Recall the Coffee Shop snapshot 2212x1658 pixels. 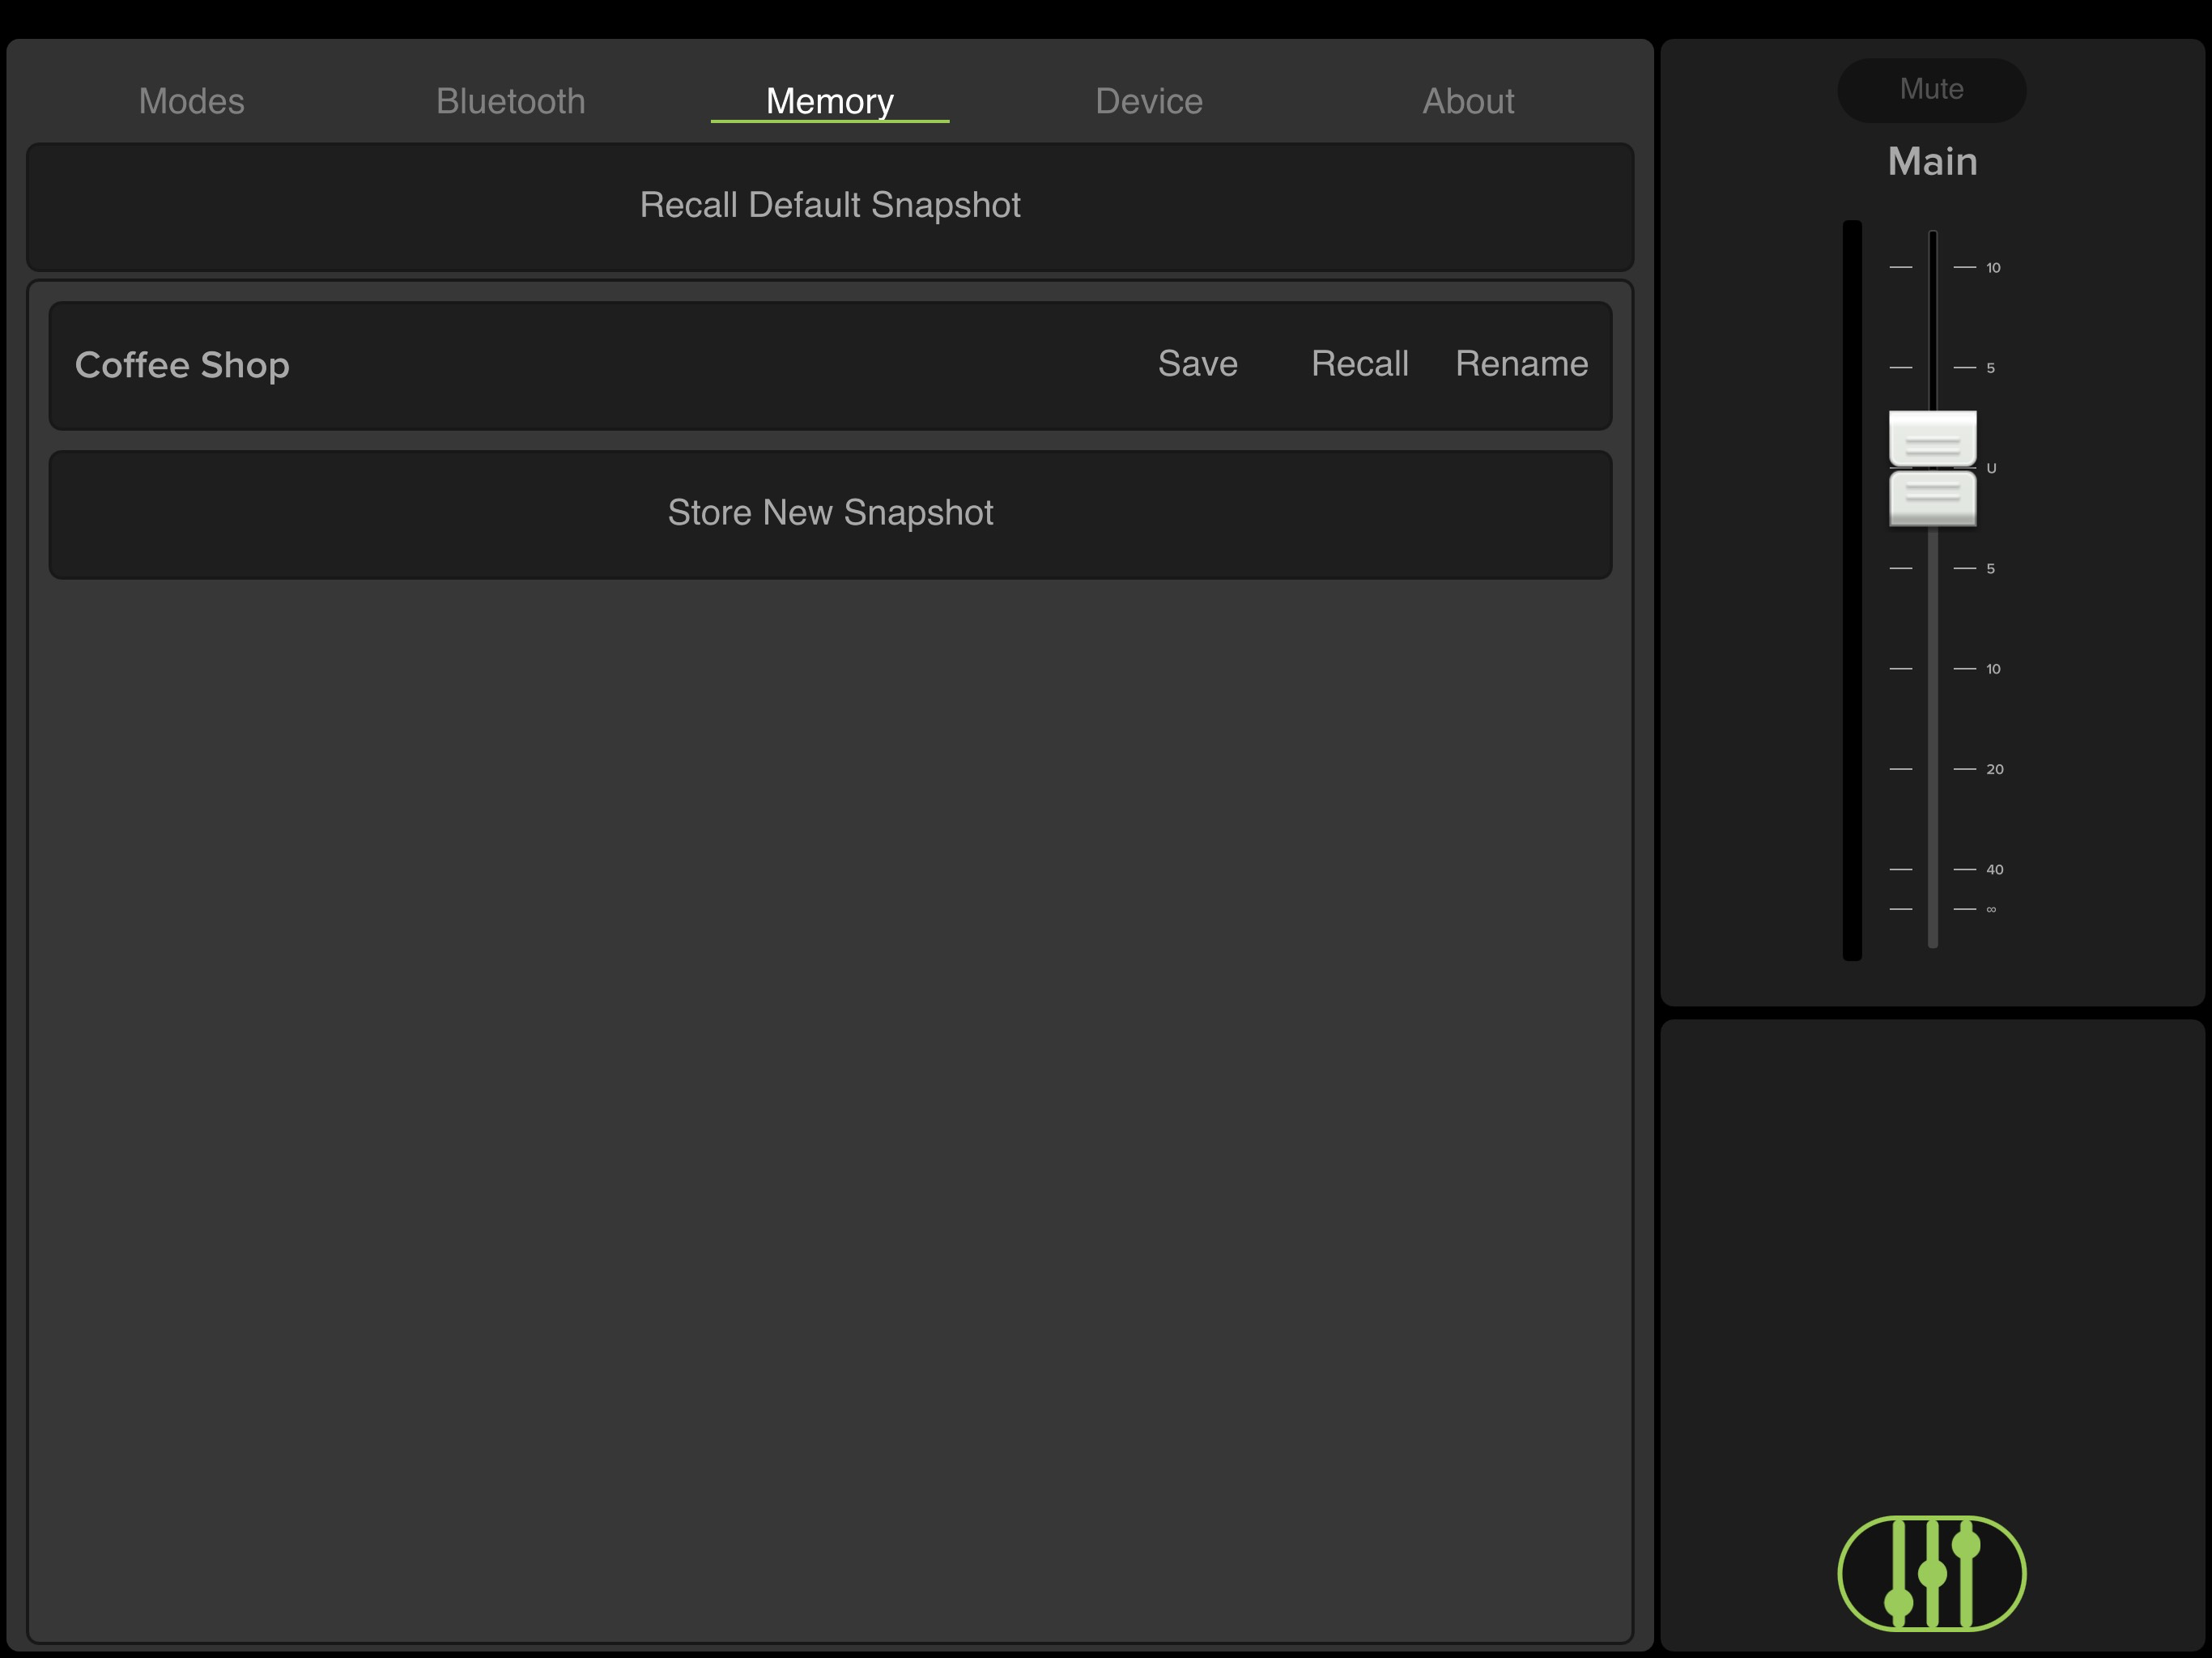pos(1359,364)
